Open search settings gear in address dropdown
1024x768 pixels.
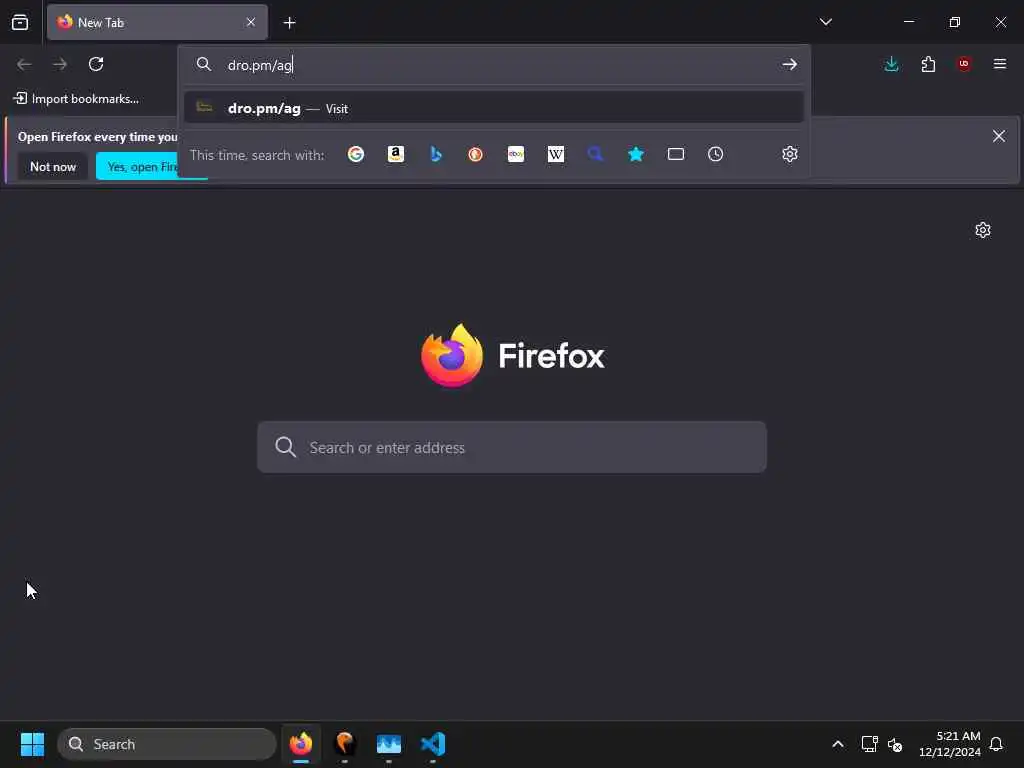790,154
